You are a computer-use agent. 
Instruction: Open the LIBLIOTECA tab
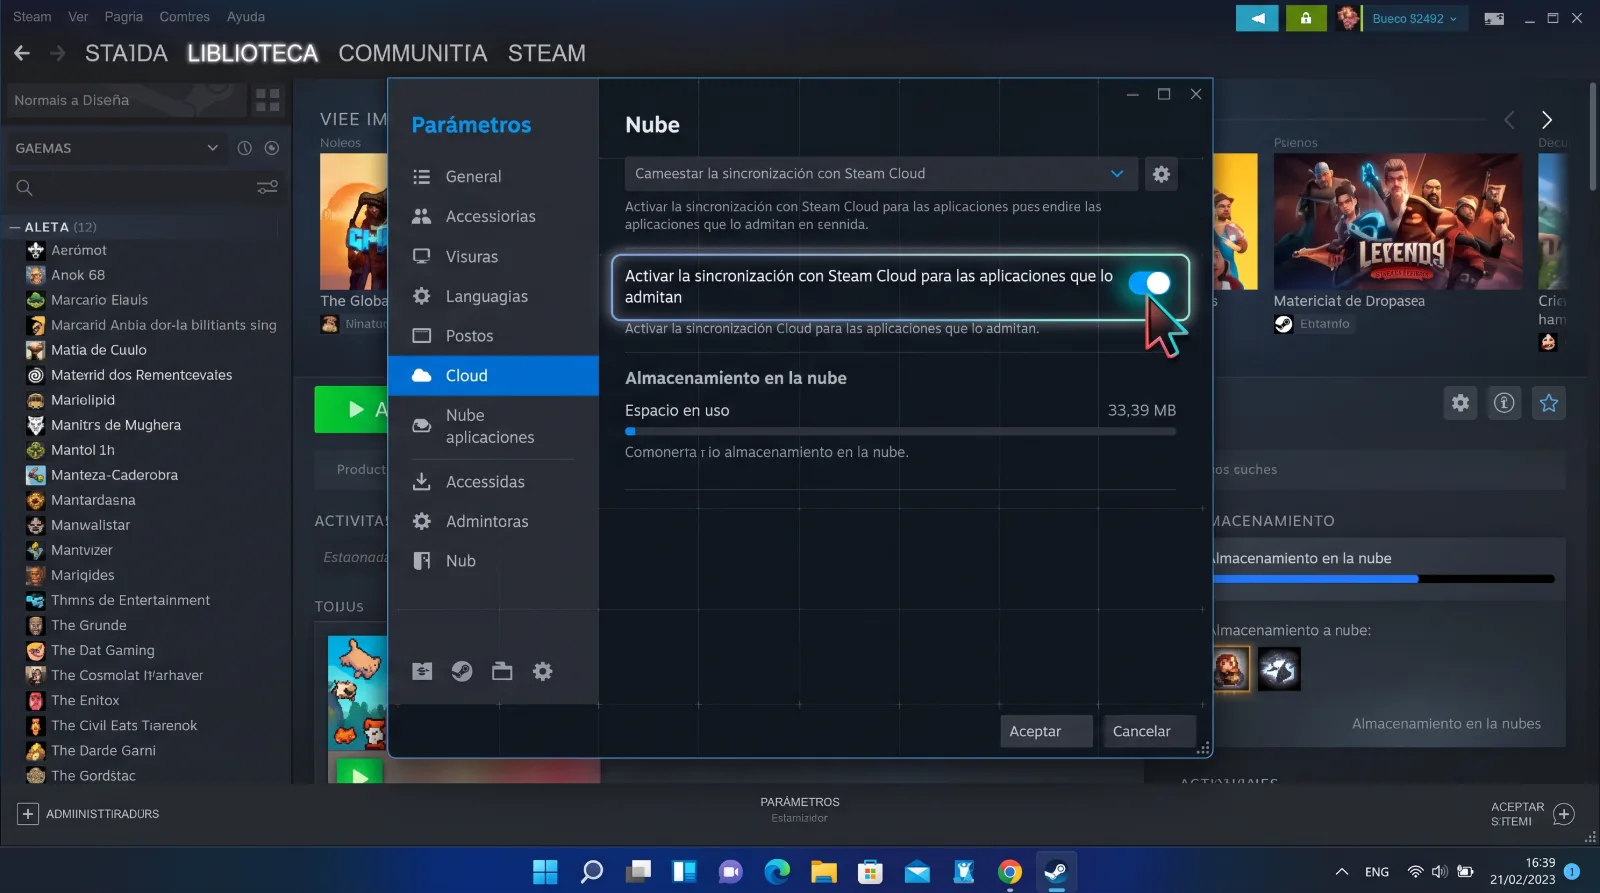click(252, 53)
